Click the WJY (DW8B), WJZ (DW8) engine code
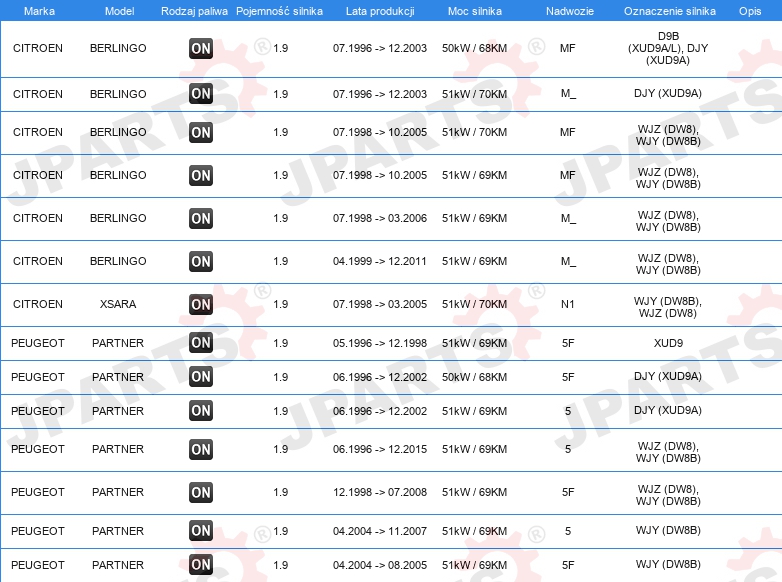 click(x=668, y=307)
